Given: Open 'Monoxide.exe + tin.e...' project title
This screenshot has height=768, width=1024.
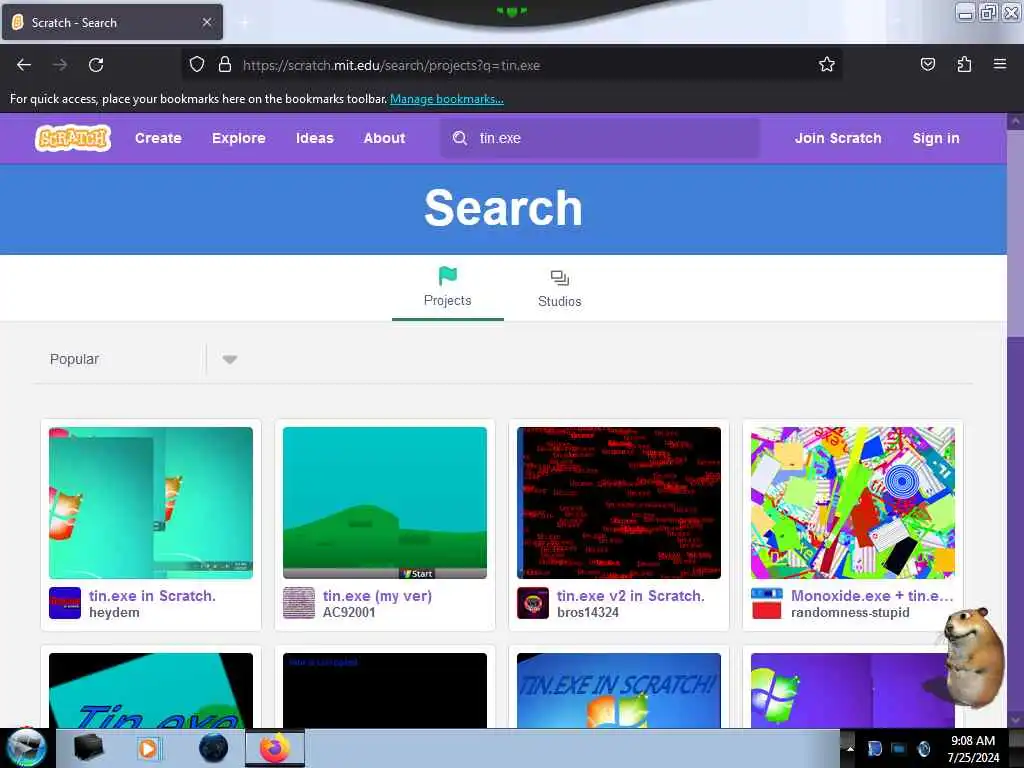Looking at the screenshot, I should [x=872, y=596].
